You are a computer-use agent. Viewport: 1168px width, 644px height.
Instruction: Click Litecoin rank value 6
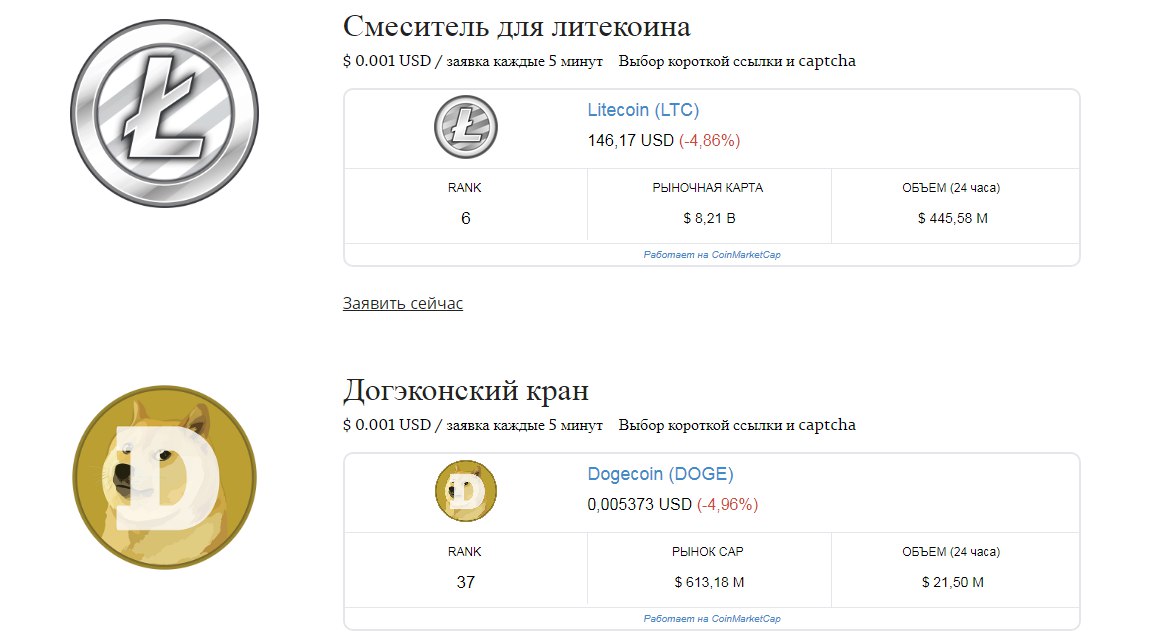click(x=465, y=218)
